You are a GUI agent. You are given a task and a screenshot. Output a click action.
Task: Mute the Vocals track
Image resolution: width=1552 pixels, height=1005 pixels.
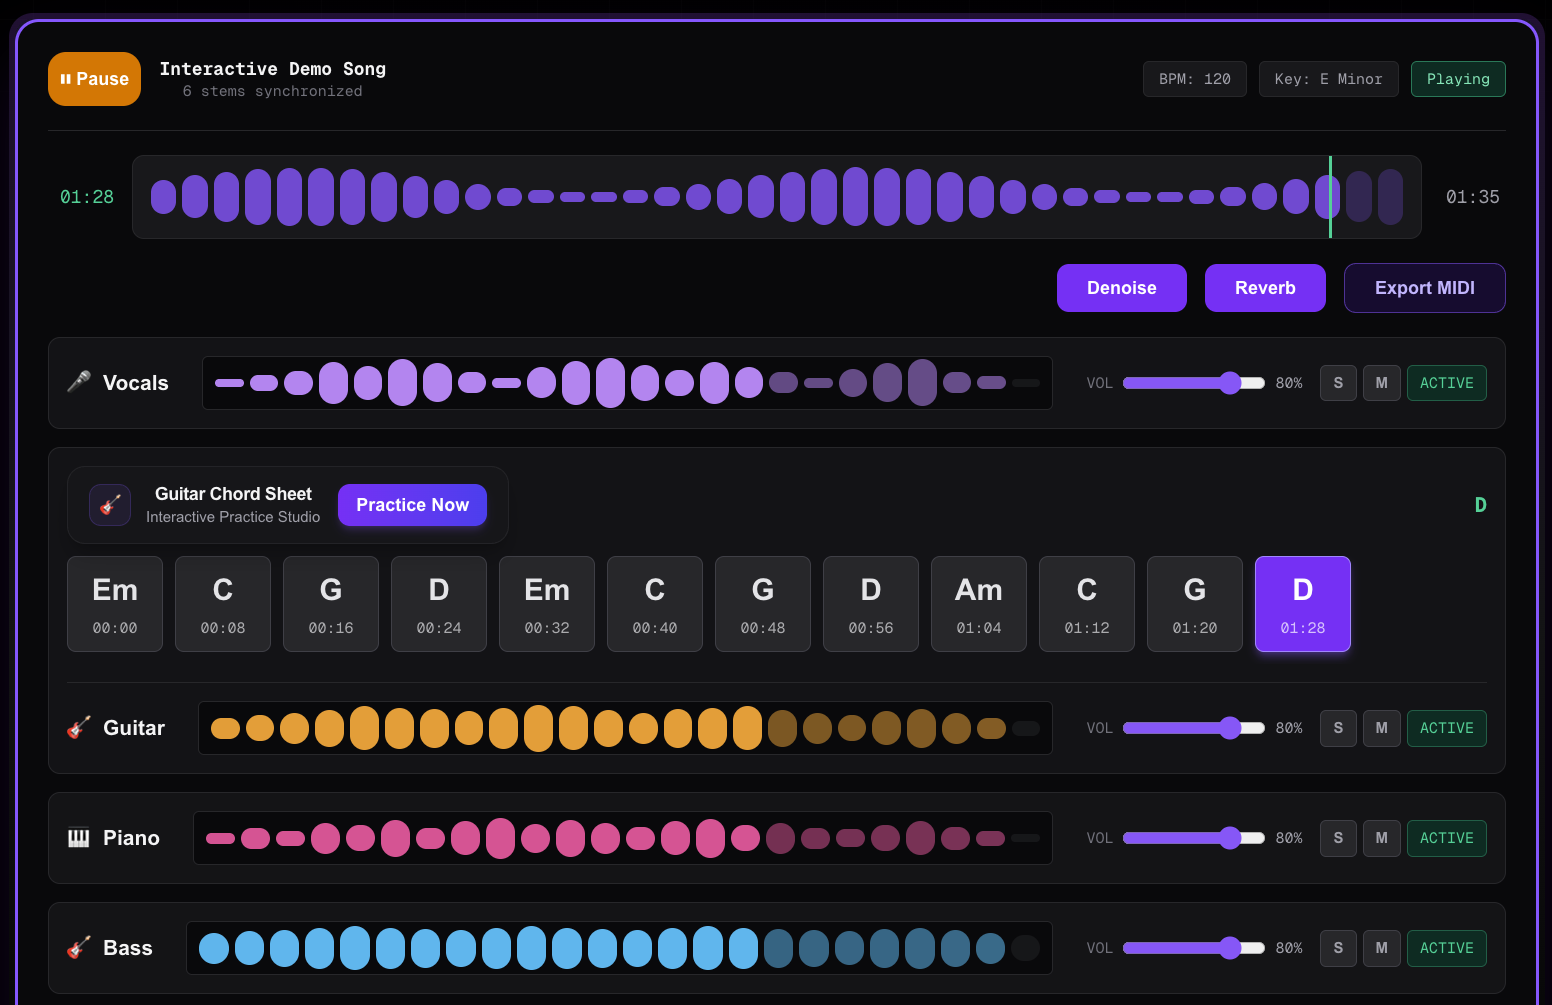(x=1381, y=383)
